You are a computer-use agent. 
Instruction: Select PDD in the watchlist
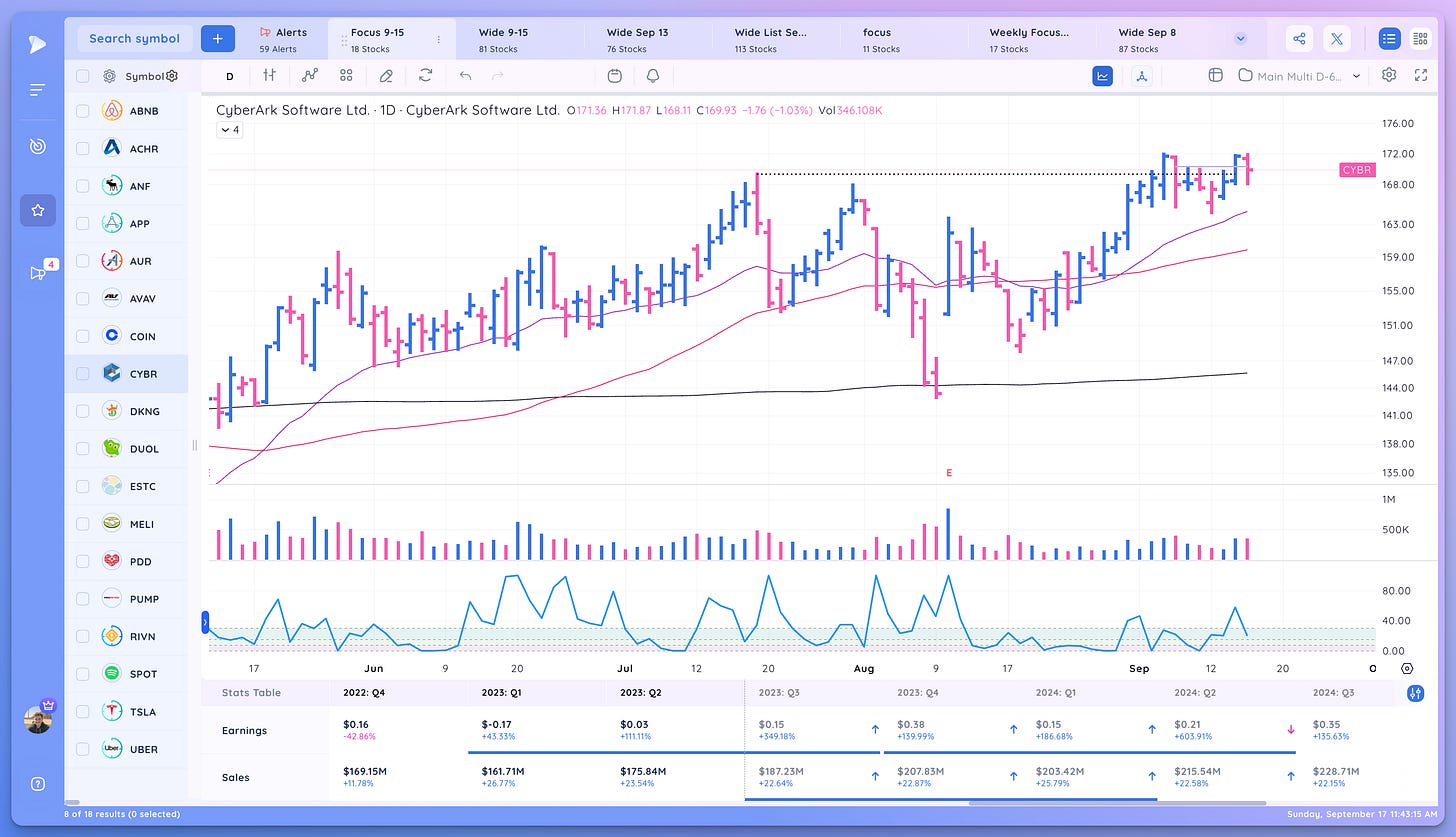126,561
